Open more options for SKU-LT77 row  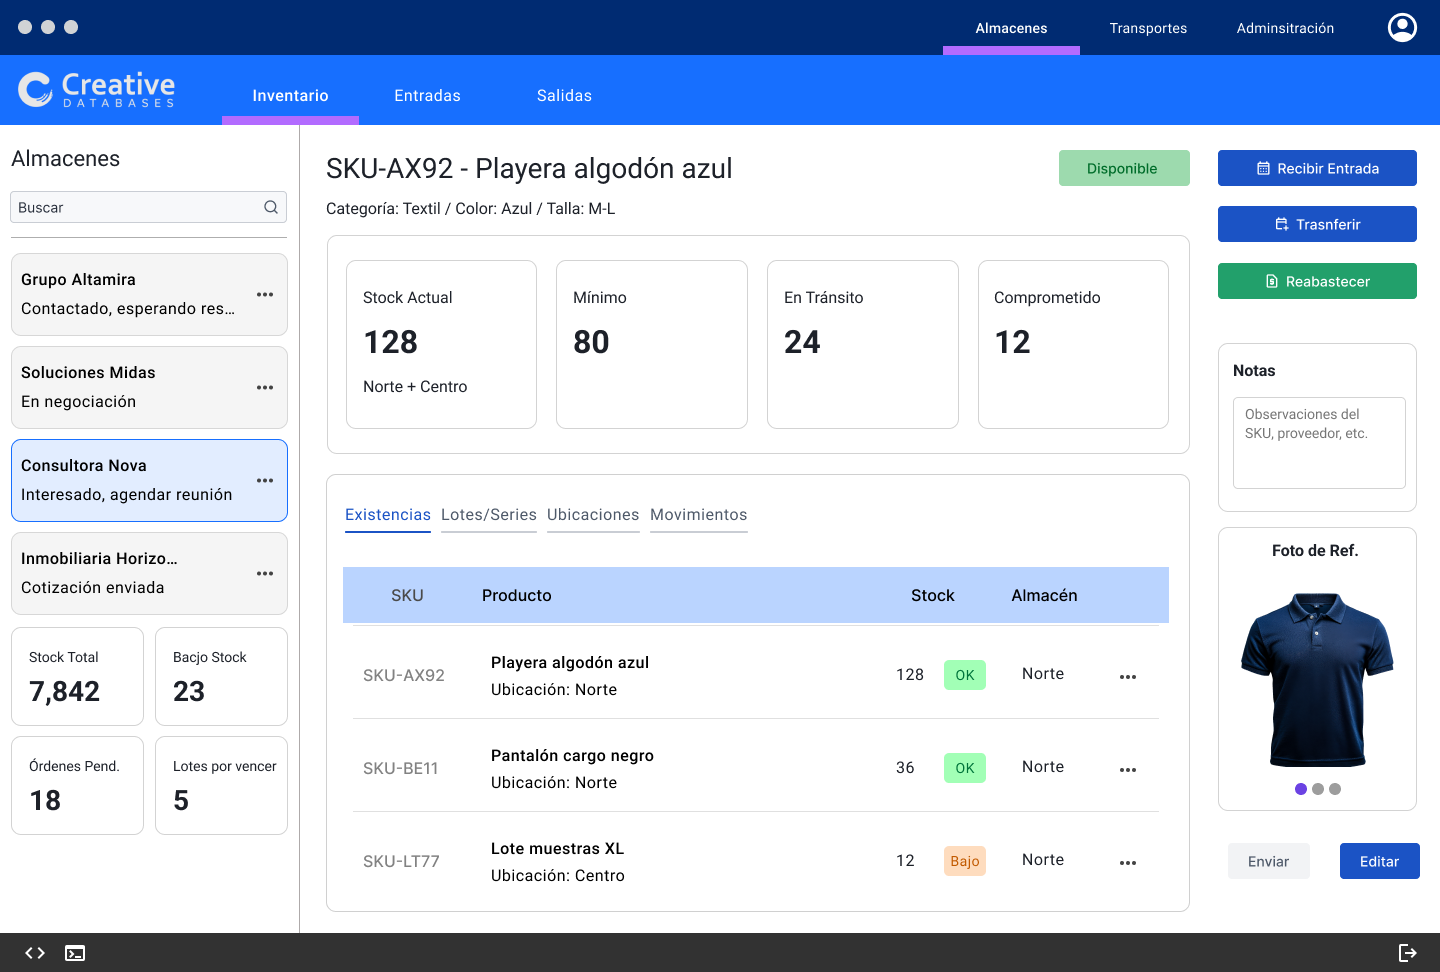coord(1128,862)
